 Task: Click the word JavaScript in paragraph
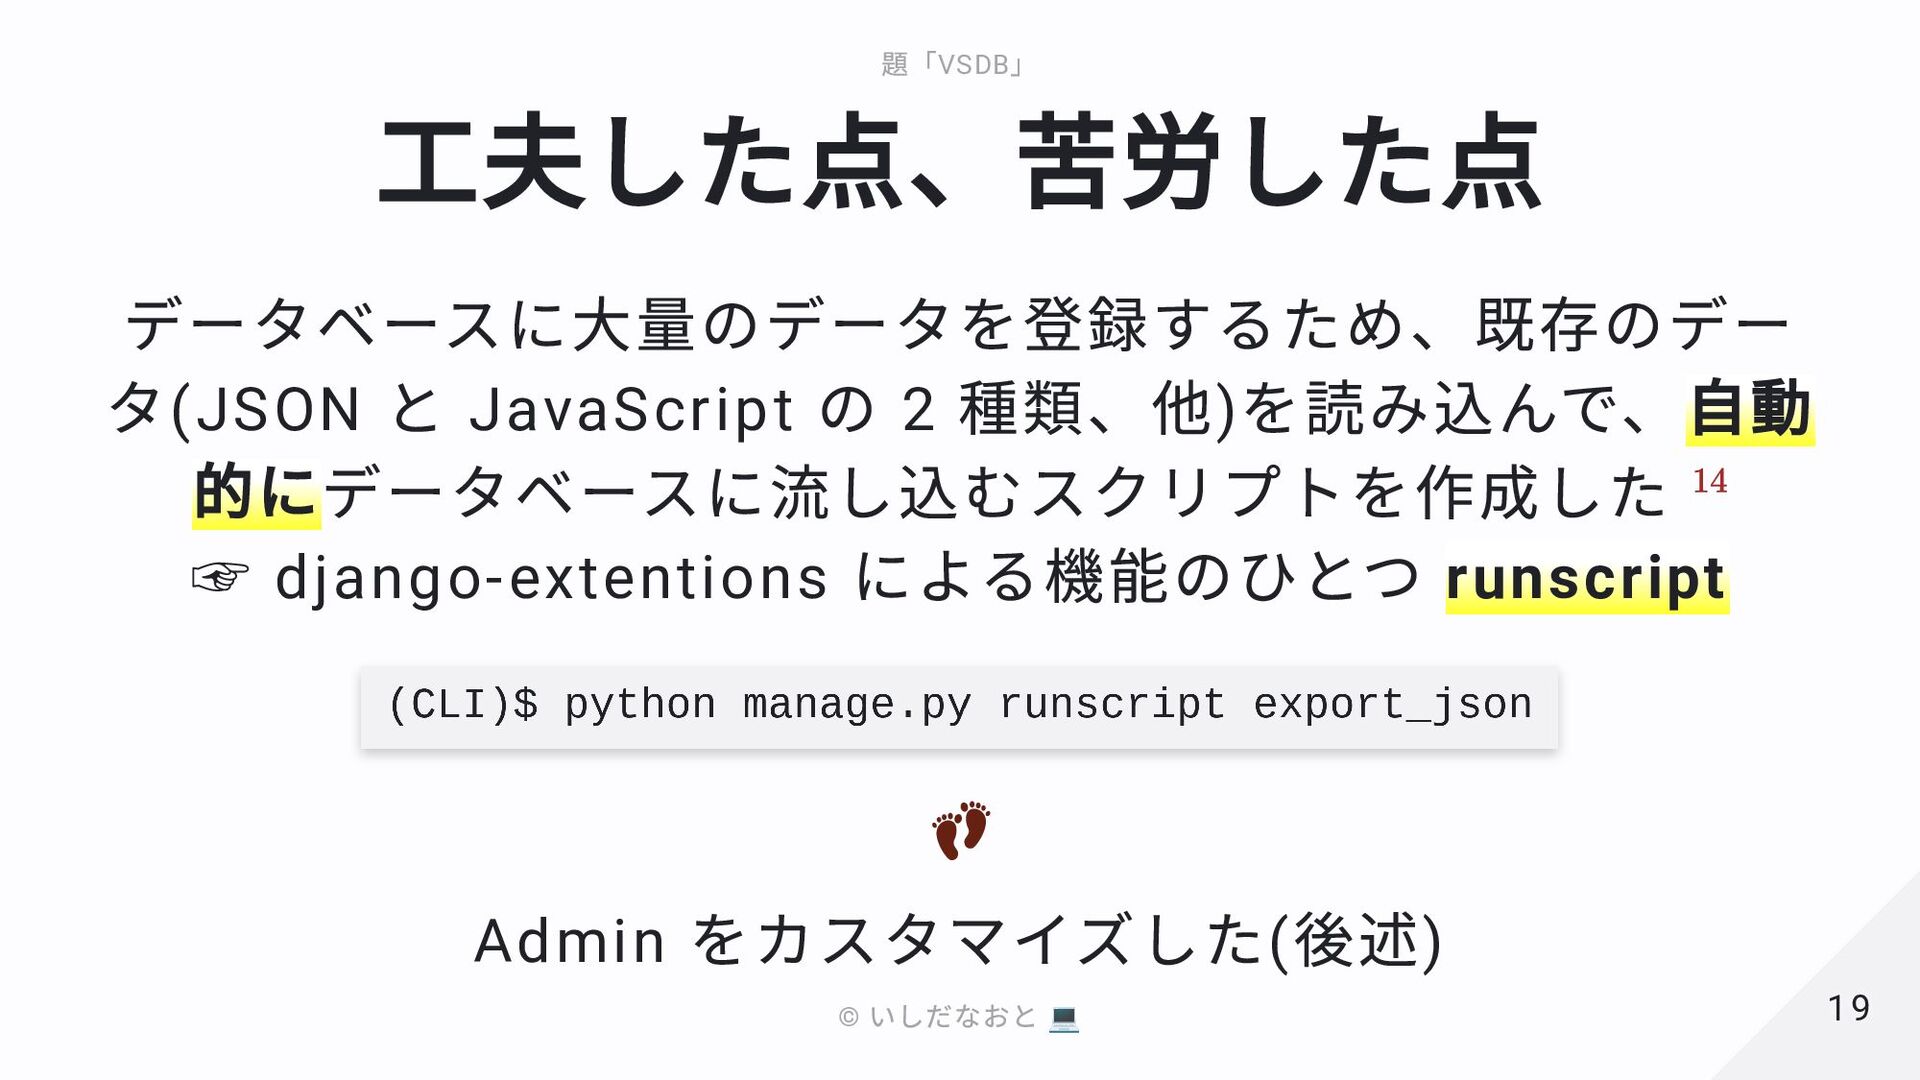point(631,410)
